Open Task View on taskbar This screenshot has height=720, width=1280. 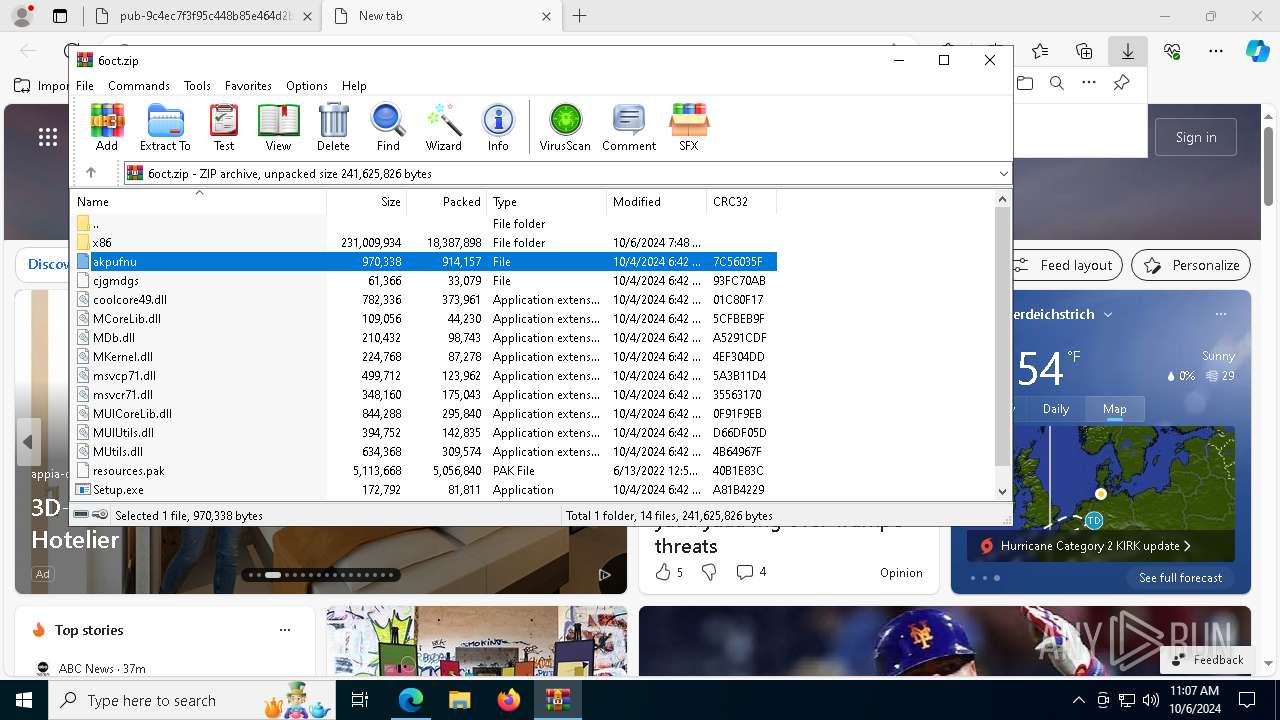point(361,700)
